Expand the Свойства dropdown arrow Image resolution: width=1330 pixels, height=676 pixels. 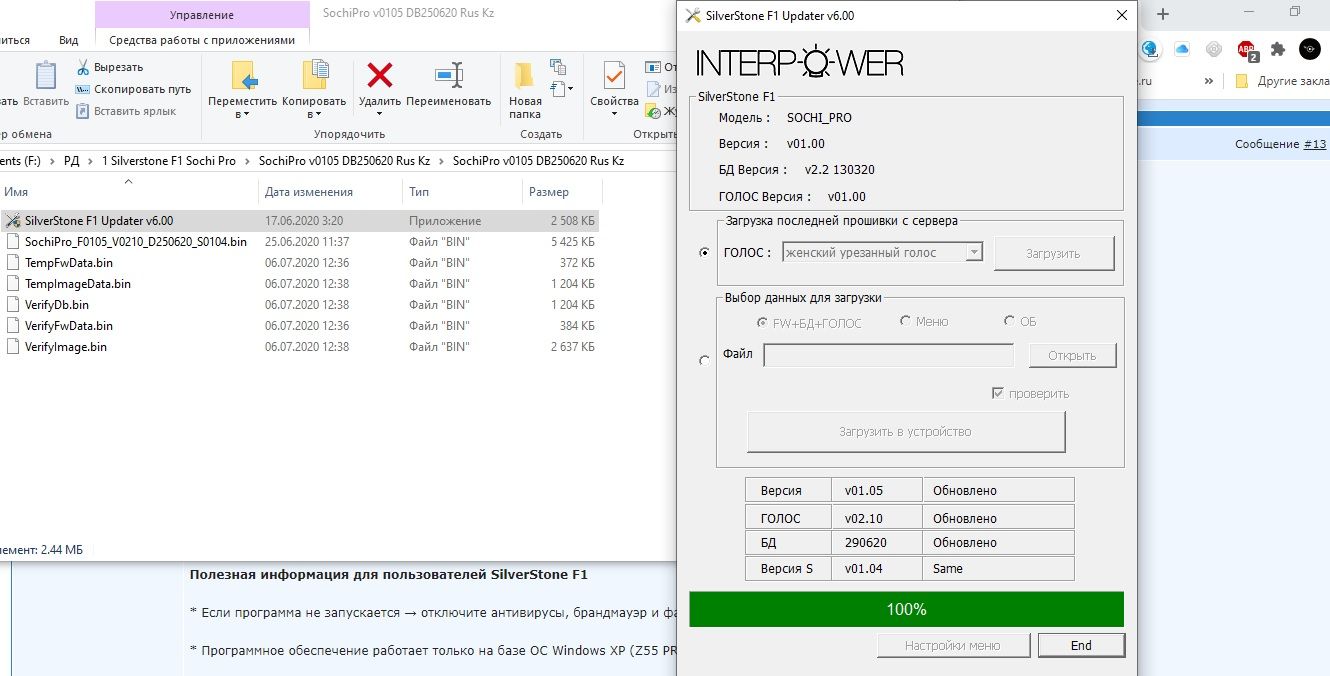tap(614, 114)
